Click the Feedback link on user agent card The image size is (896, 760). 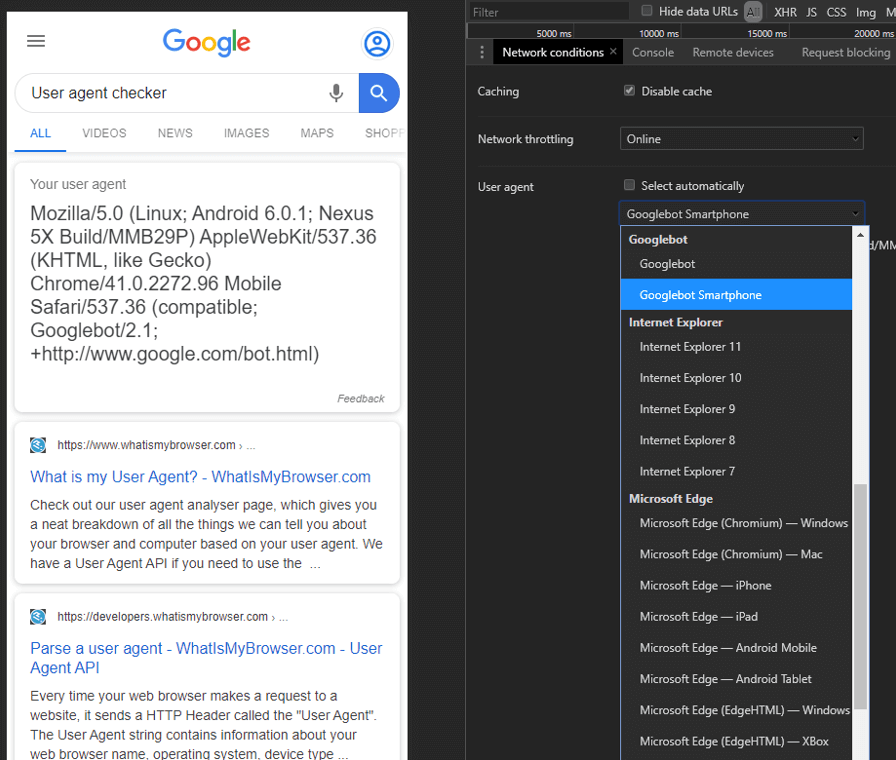click(x=361, y=398)
